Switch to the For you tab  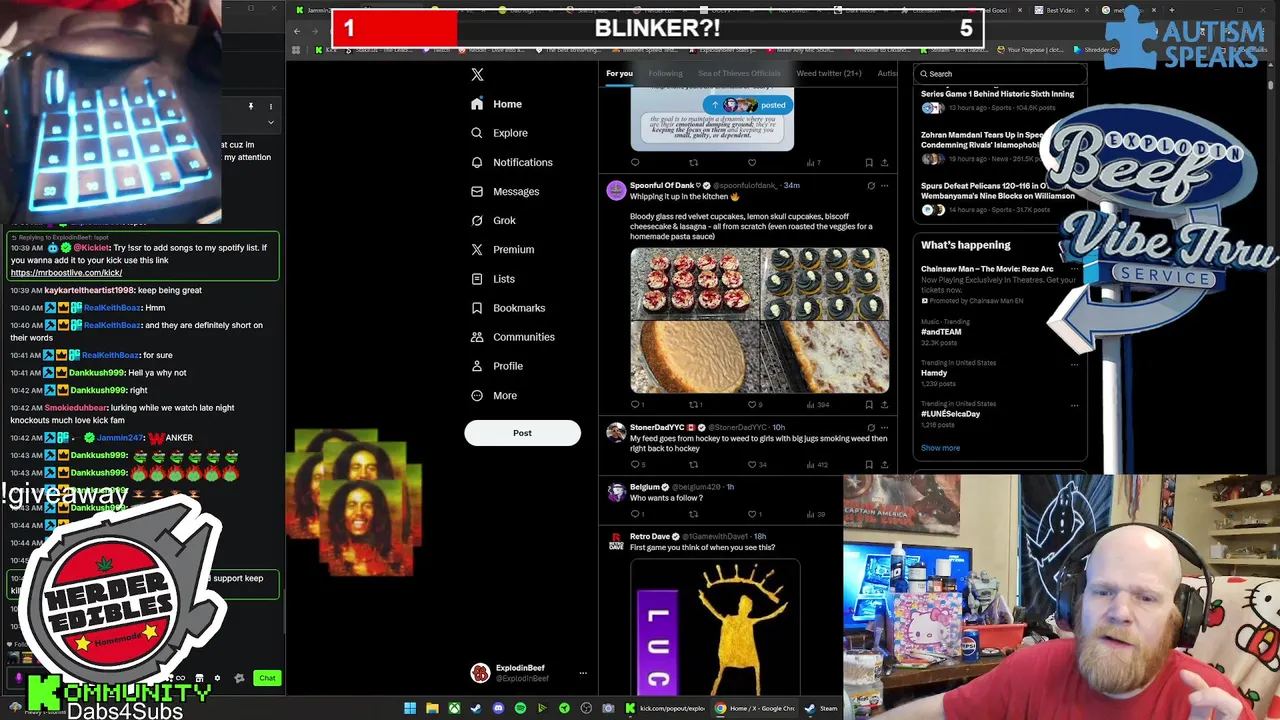(x=619, y=73)
